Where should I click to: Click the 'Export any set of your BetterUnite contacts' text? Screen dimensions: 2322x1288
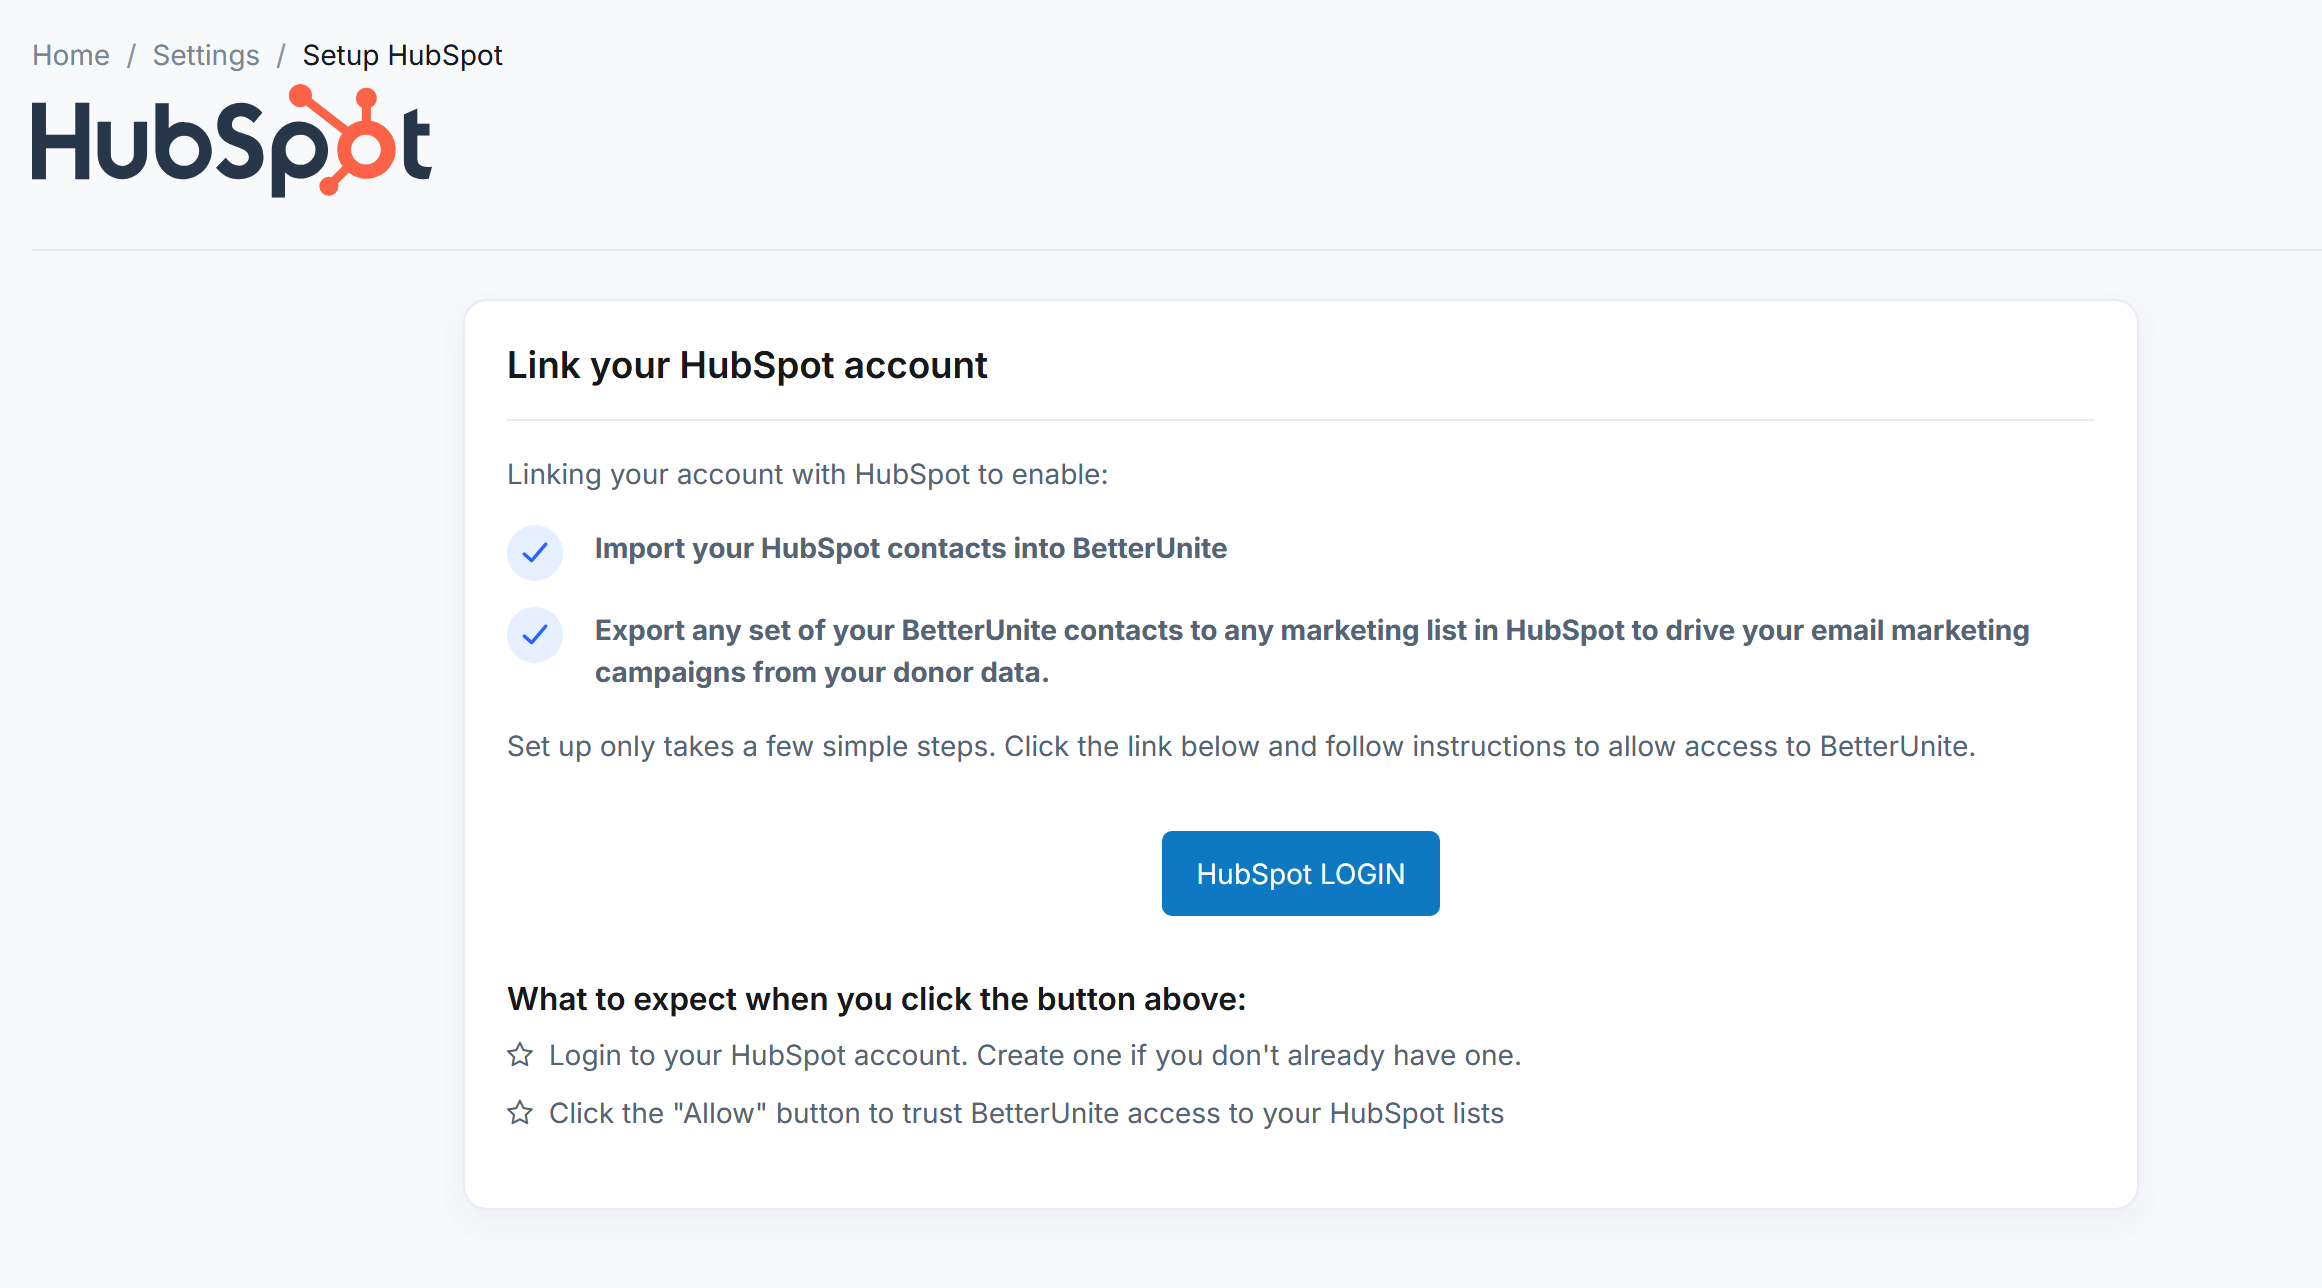point(1312,651)
